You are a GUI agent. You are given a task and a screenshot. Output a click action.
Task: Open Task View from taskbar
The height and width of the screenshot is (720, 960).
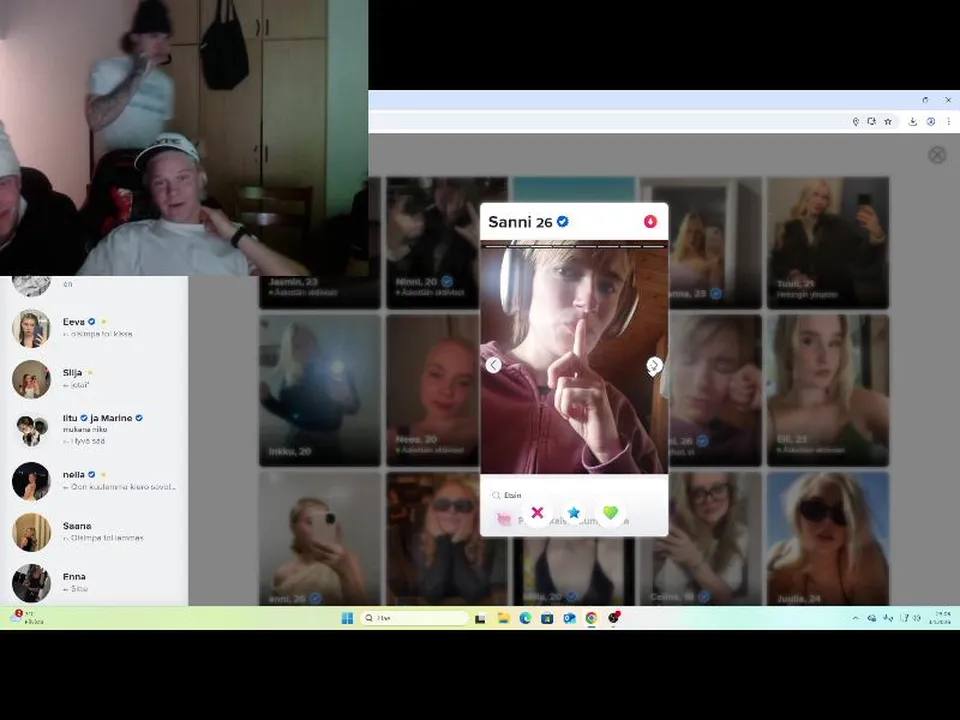[x=481, y=618]
